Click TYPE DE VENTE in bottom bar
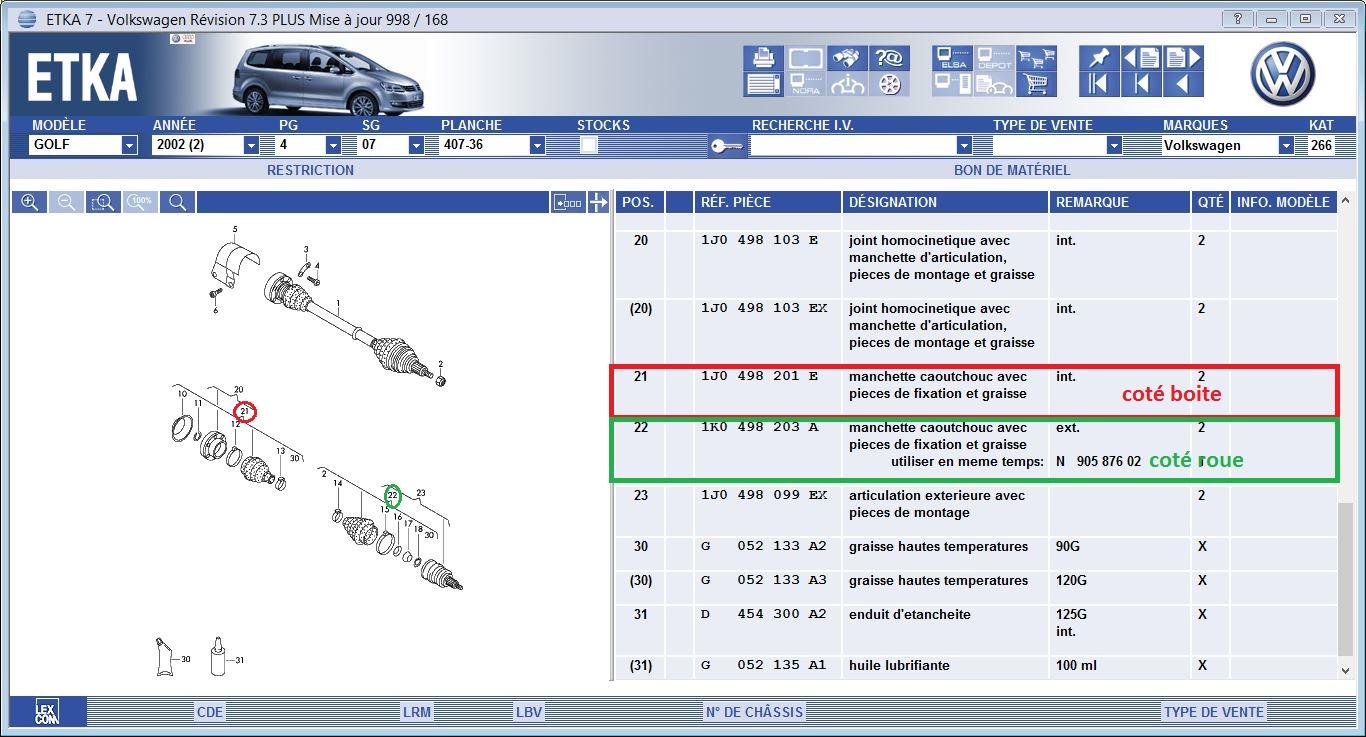 (1214, 712)
